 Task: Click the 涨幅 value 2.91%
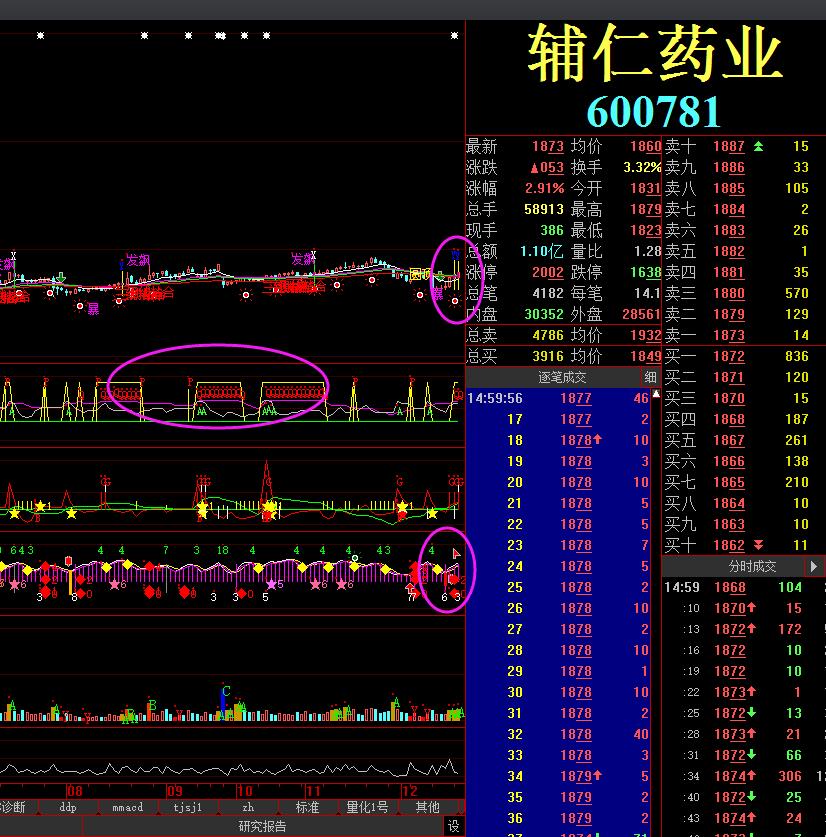[x=544, y=188]
